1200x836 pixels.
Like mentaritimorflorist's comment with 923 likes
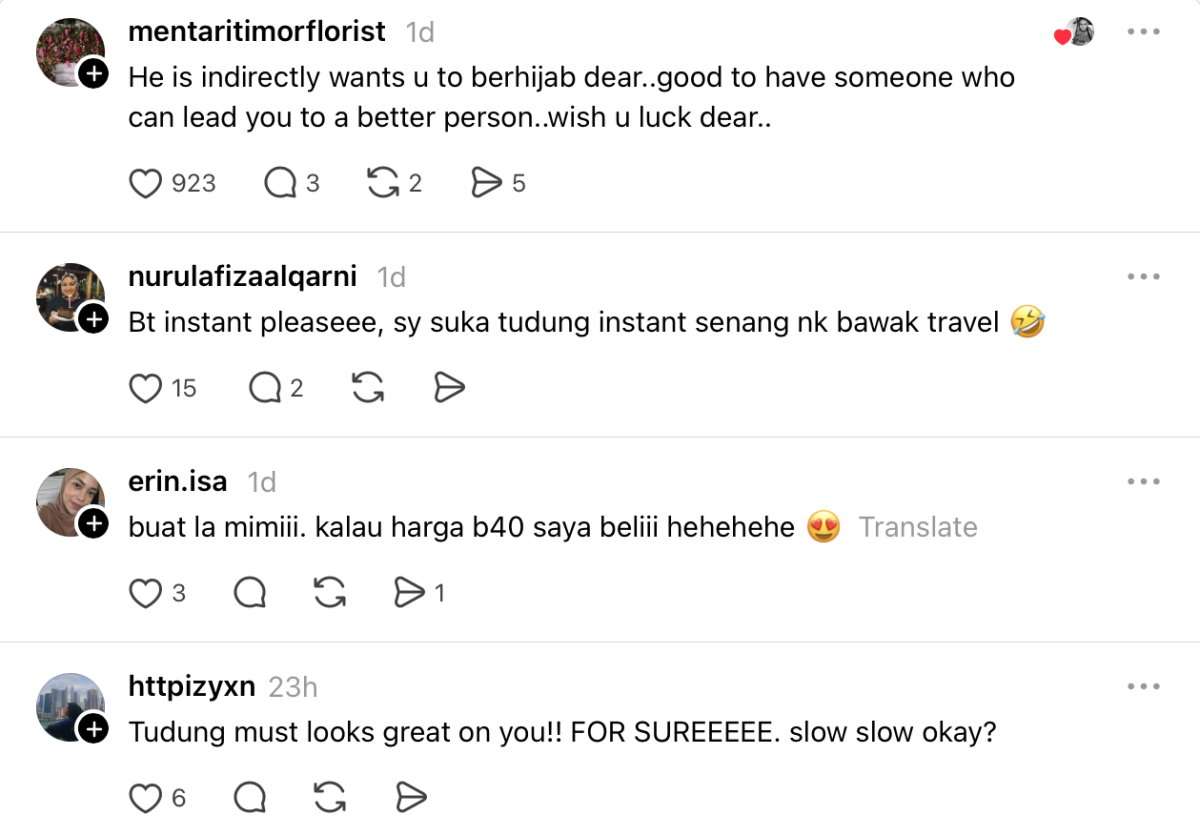coord(146,183)
